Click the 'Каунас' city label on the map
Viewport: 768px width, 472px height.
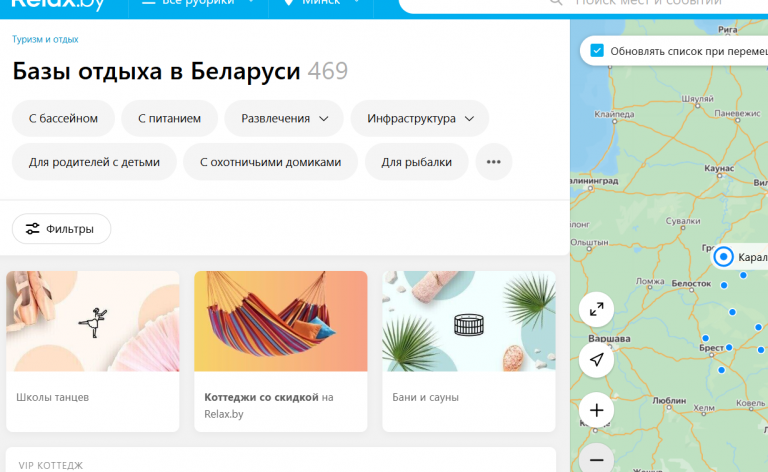coord(719,168)
